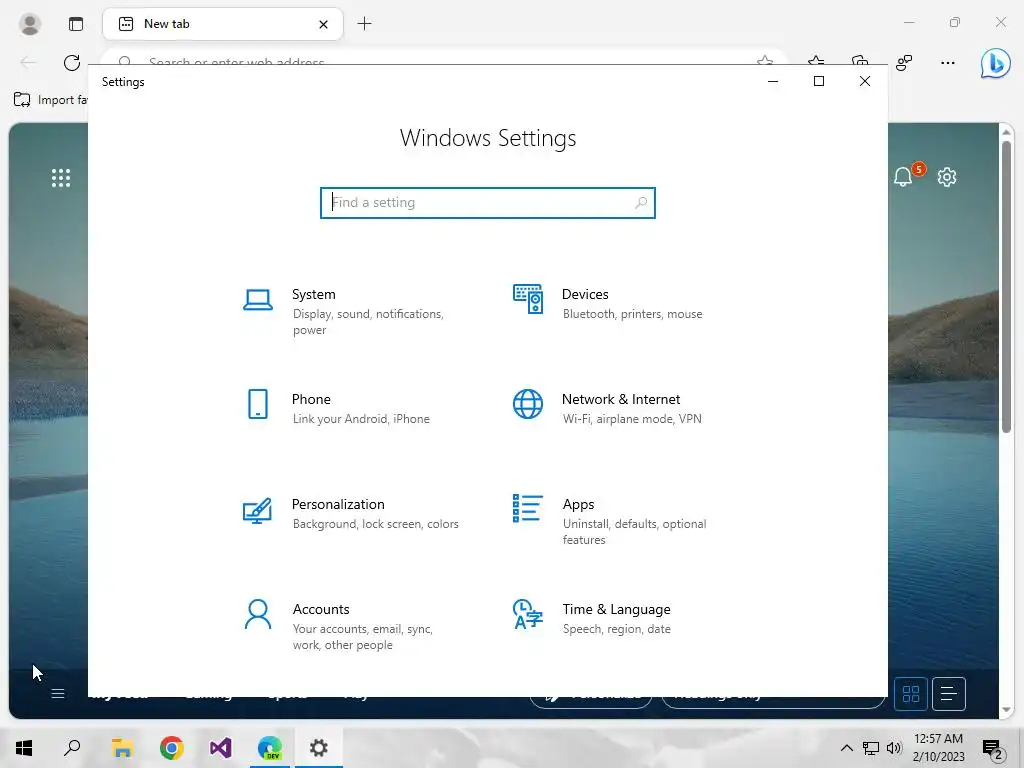Close the Settings window
1024x768 pixels.
point(865,81)
